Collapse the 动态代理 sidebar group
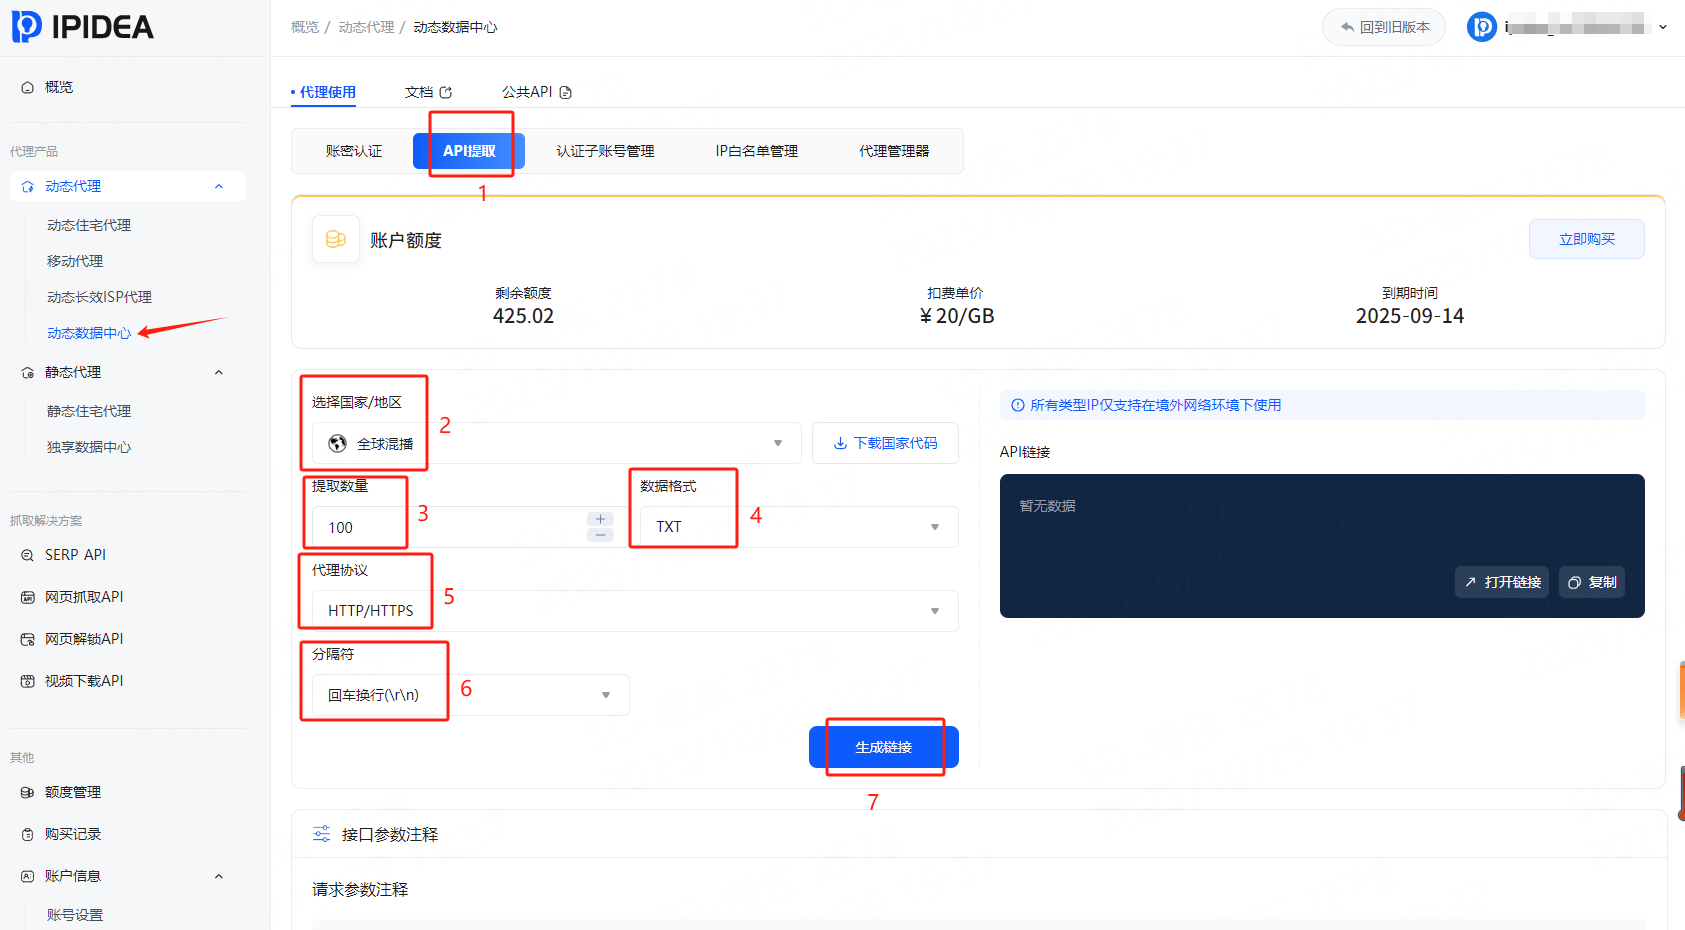The width and height of the screenshot is (1685, 930). click(218, 187)
